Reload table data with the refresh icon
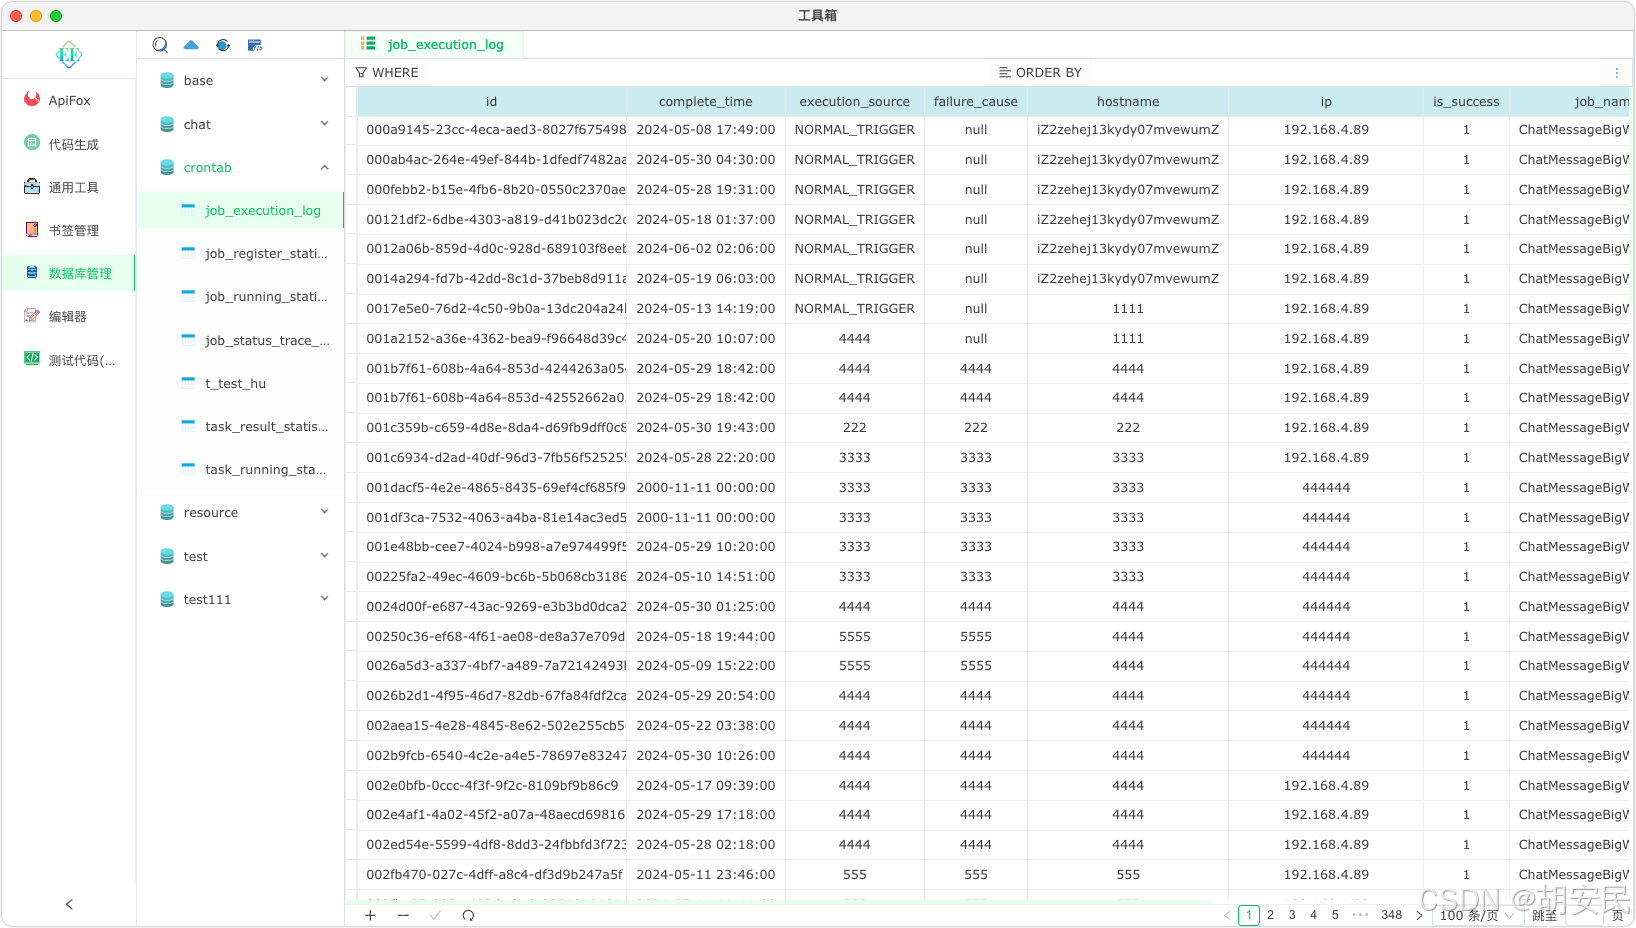Image resolution: width=1636 pixels, height=928 pixels. (x=468, y=915)
